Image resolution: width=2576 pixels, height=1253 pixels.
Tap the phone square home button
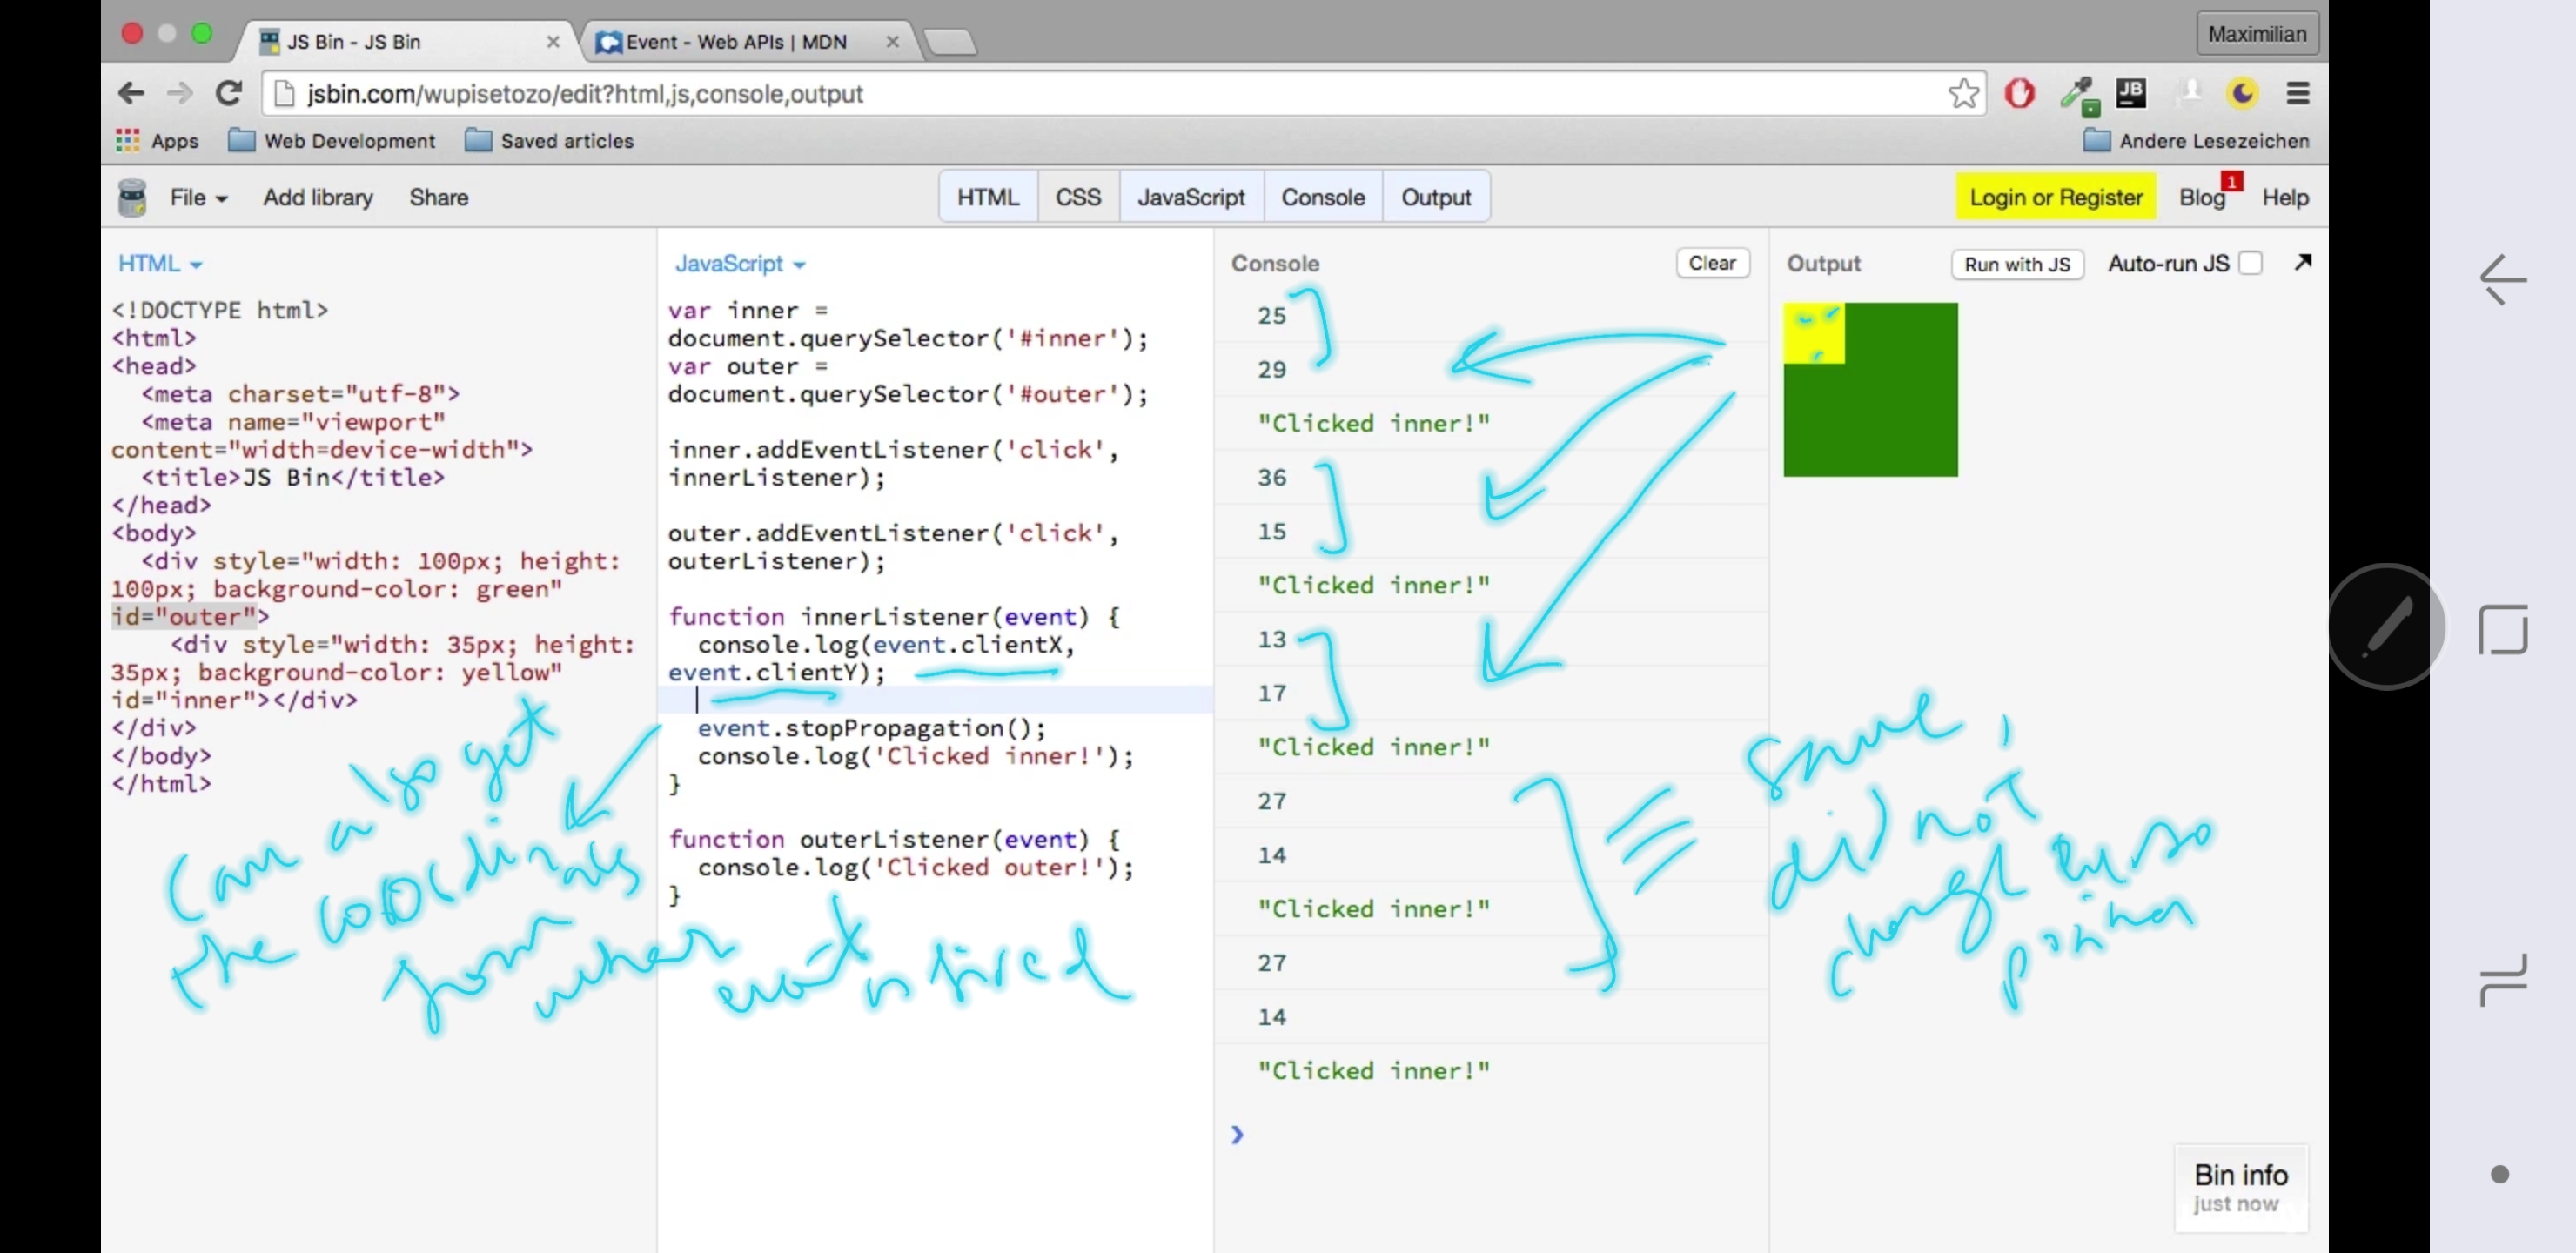(x=2502, y=629)
